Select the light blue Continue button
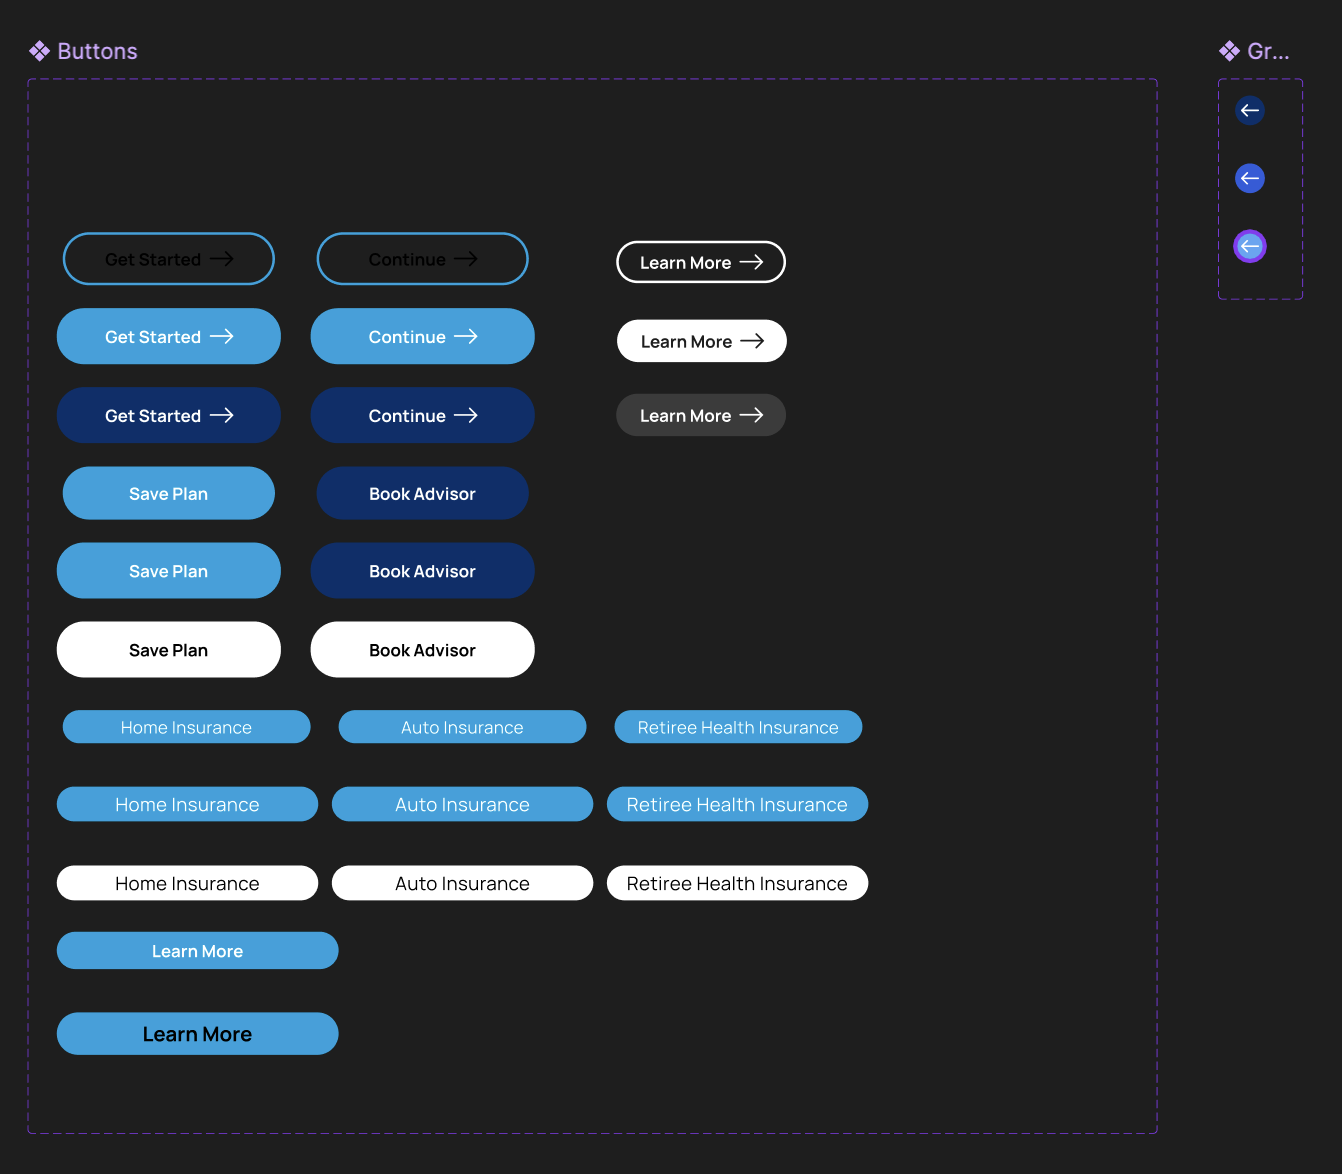The width and height of the screenshot is (1342, 1174). [422, 336]
